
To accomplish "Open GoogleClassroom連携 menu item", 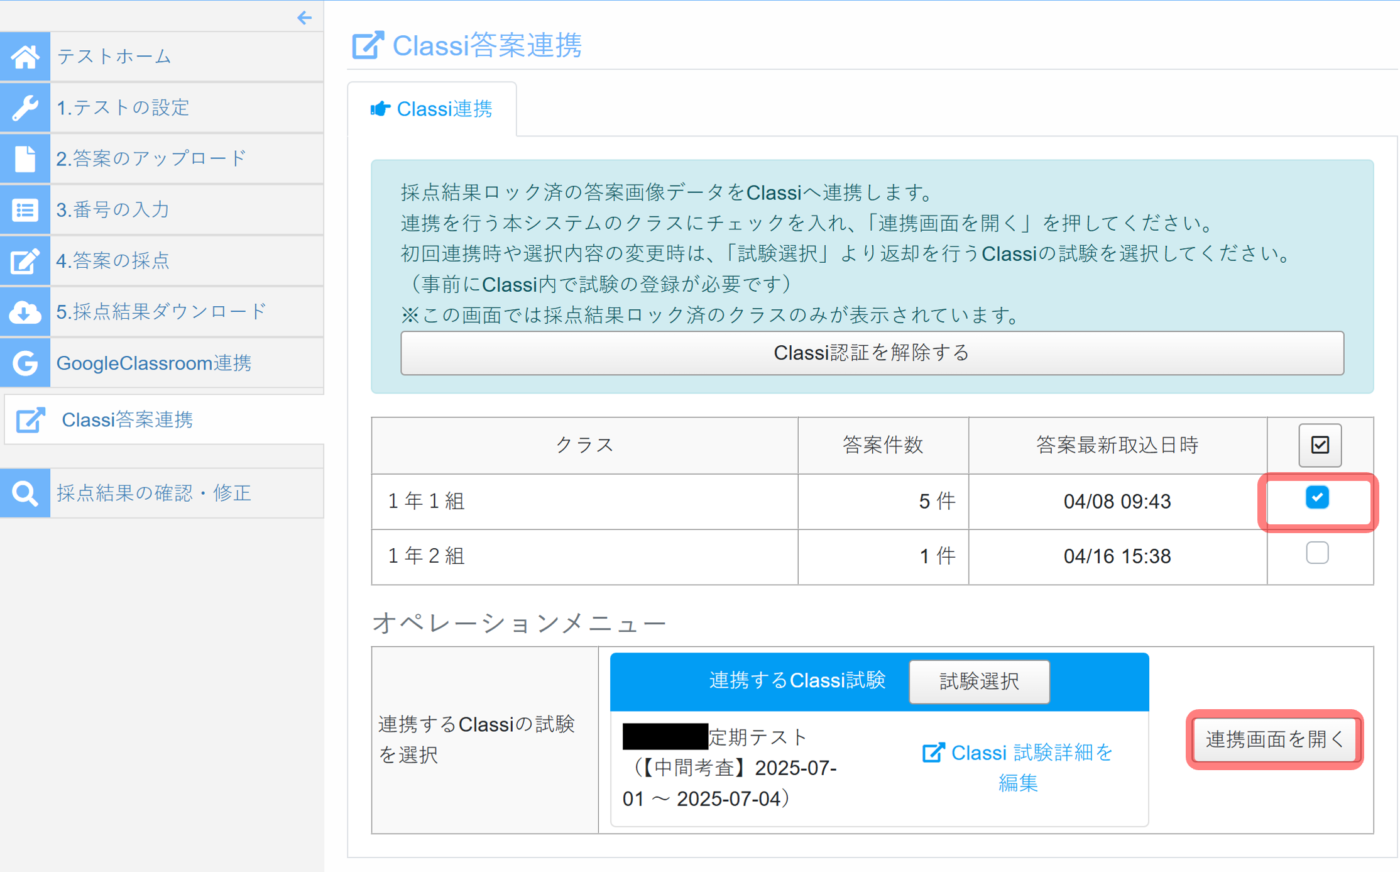I will point(162,363).
